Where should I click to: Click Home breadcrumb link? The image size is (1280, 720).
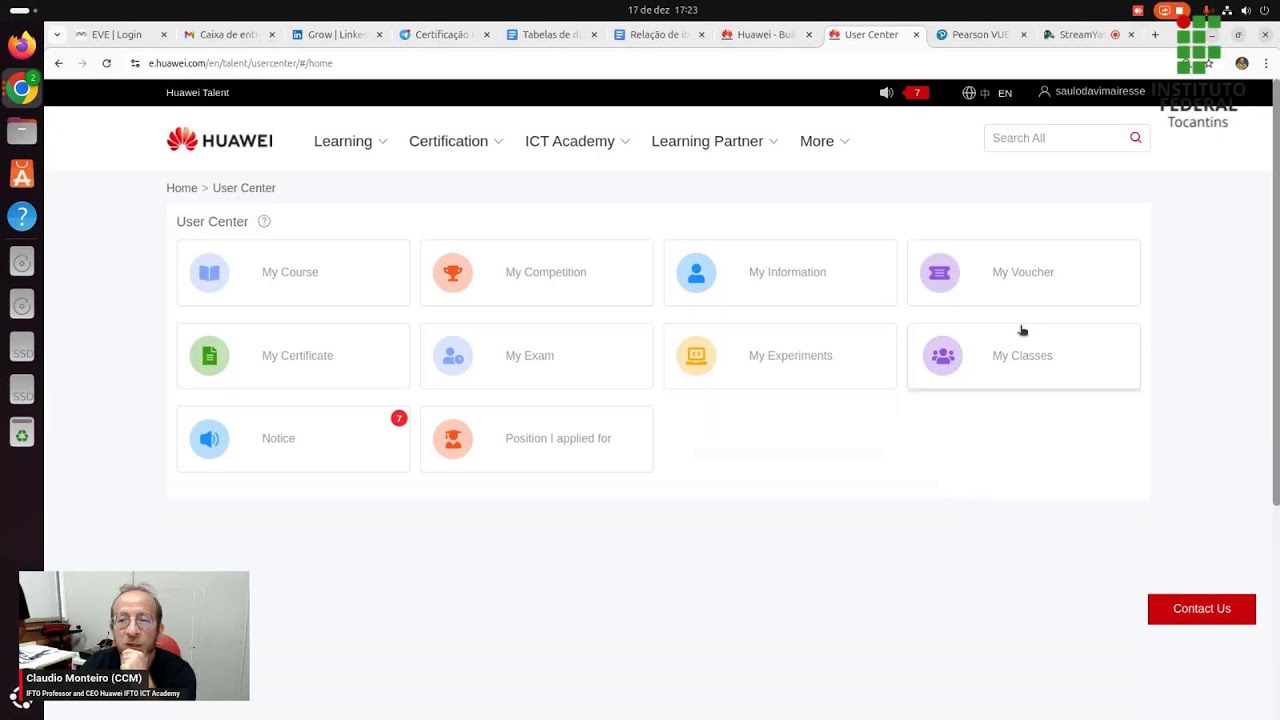click(182, 188)
